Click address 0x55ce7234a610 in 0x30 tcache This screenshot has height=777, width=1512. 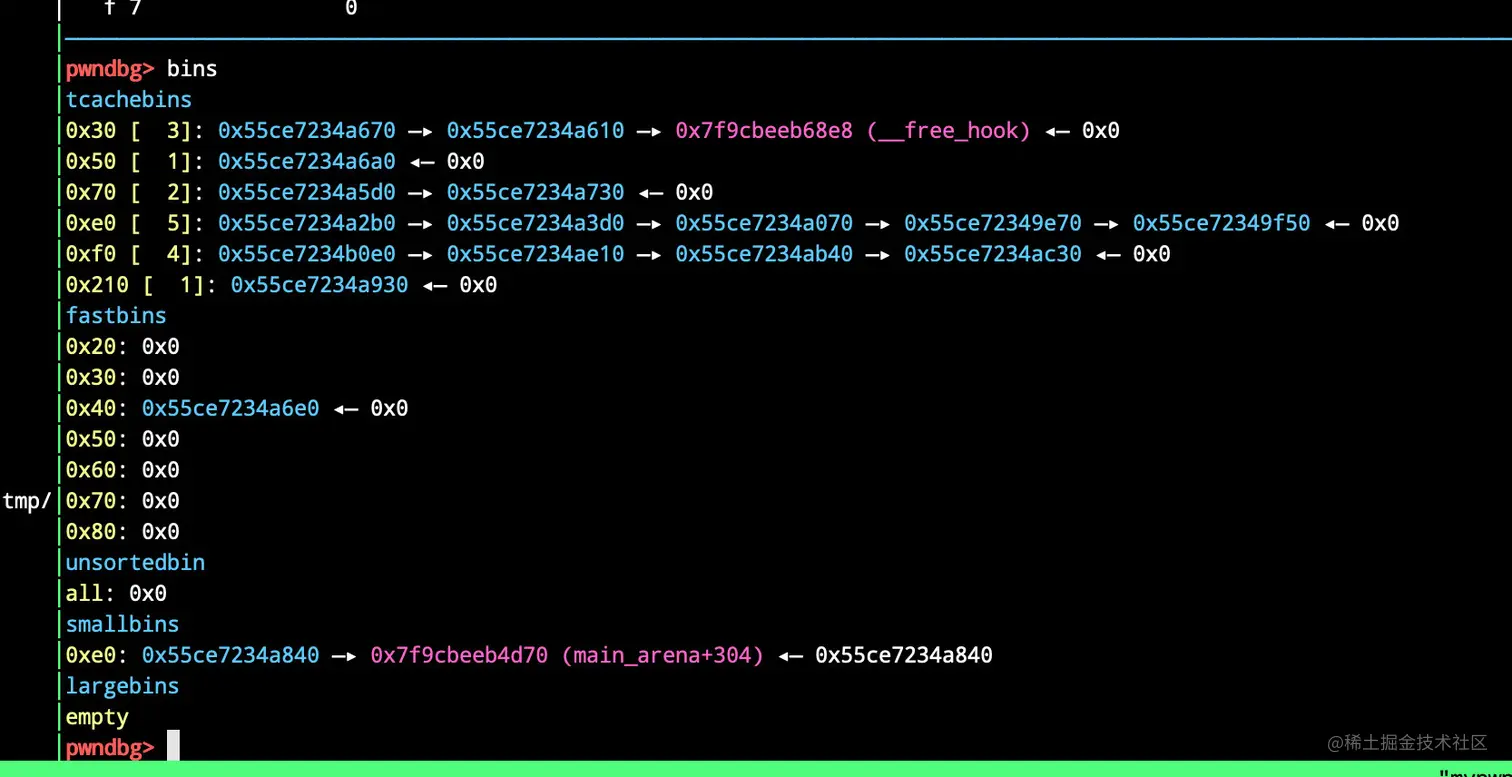click(536, 131)
